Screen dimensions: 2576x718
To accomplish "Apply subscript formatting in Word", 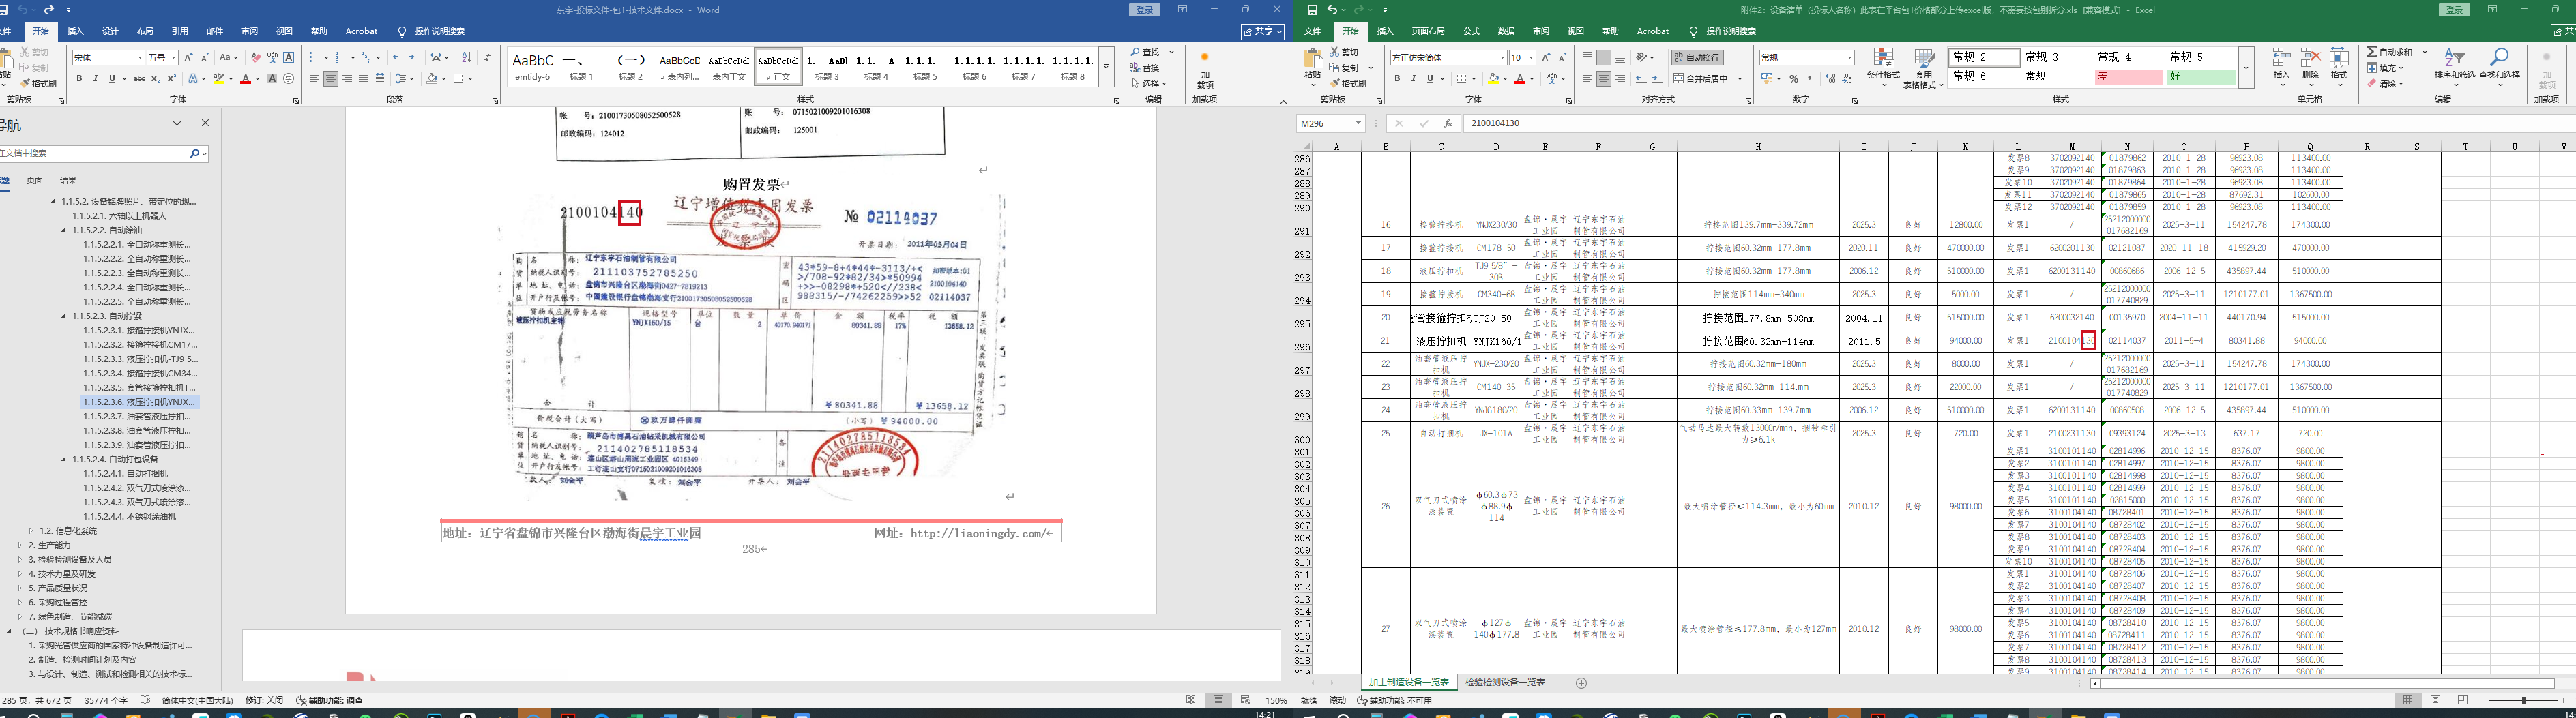I will click(155, 78).
